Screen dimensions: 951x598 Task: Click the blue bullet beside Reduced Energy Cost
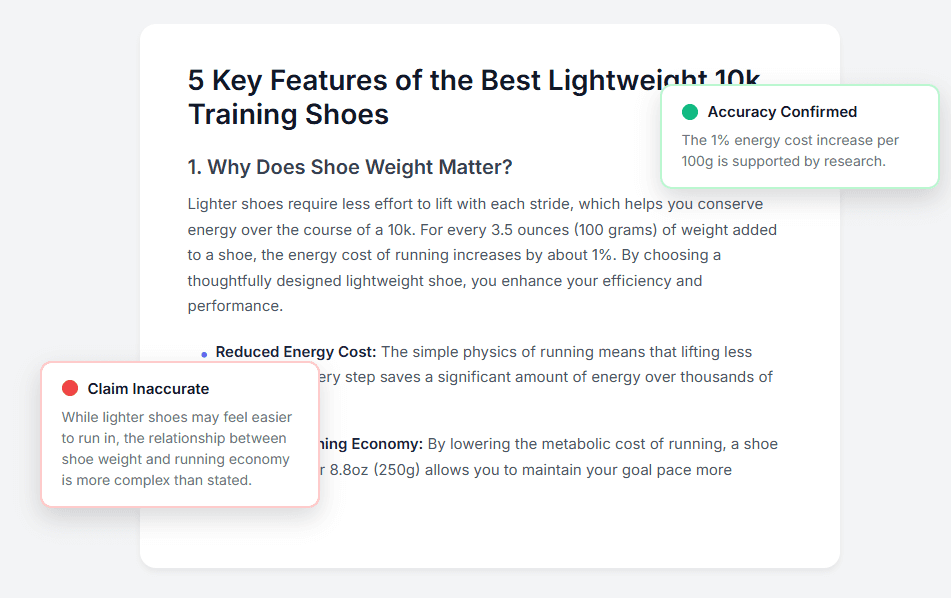click(204, 354)
